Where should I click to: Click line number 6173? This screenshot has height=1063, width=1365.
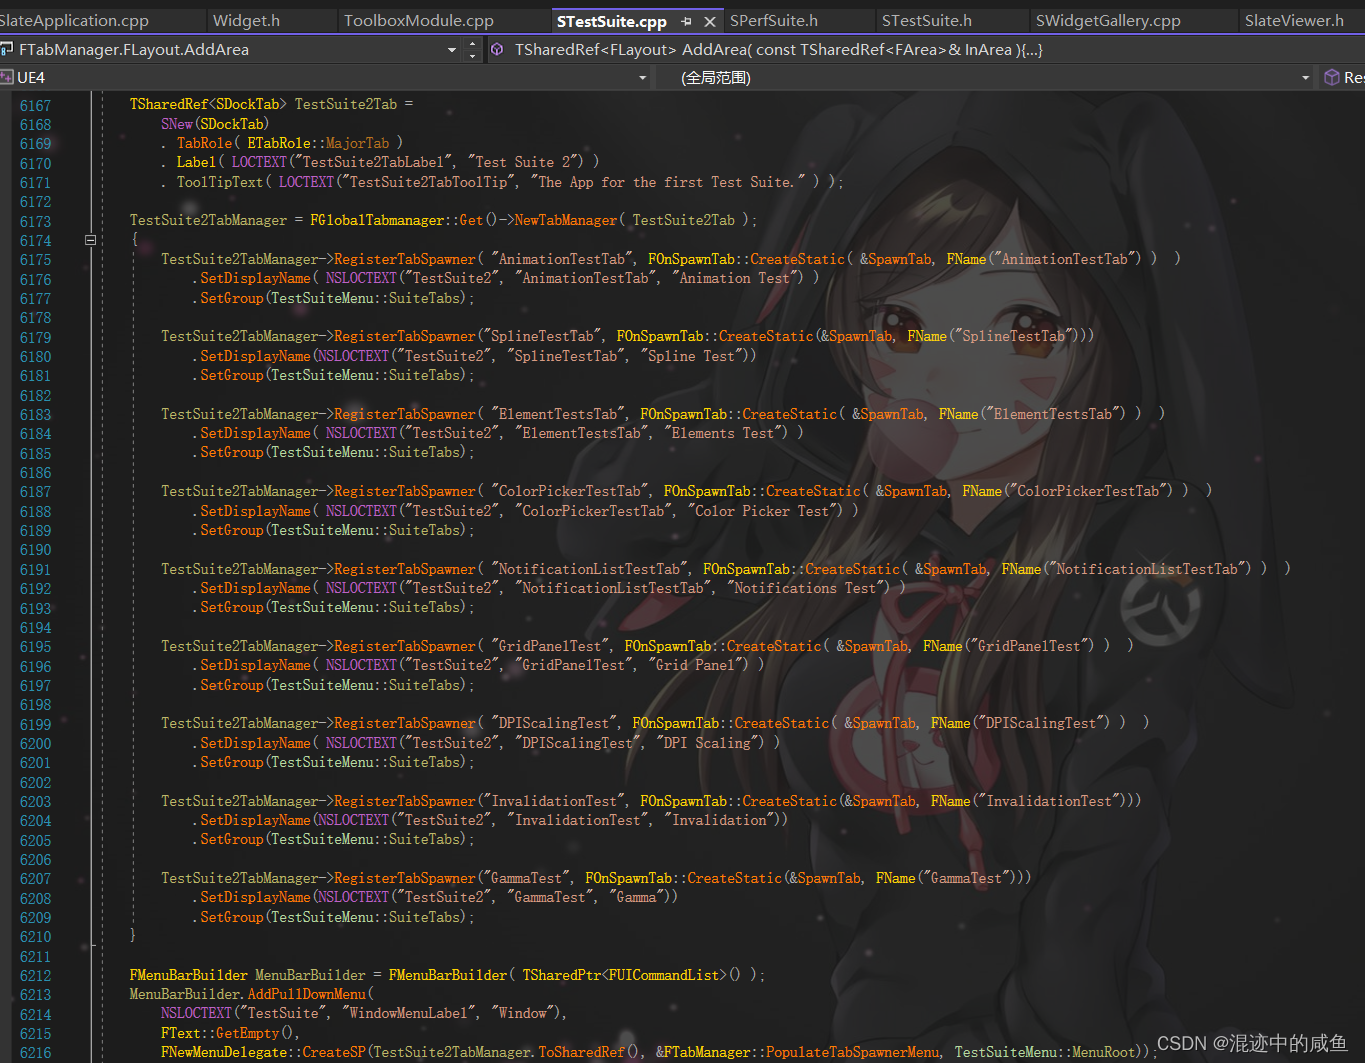(x=35, y=221)
